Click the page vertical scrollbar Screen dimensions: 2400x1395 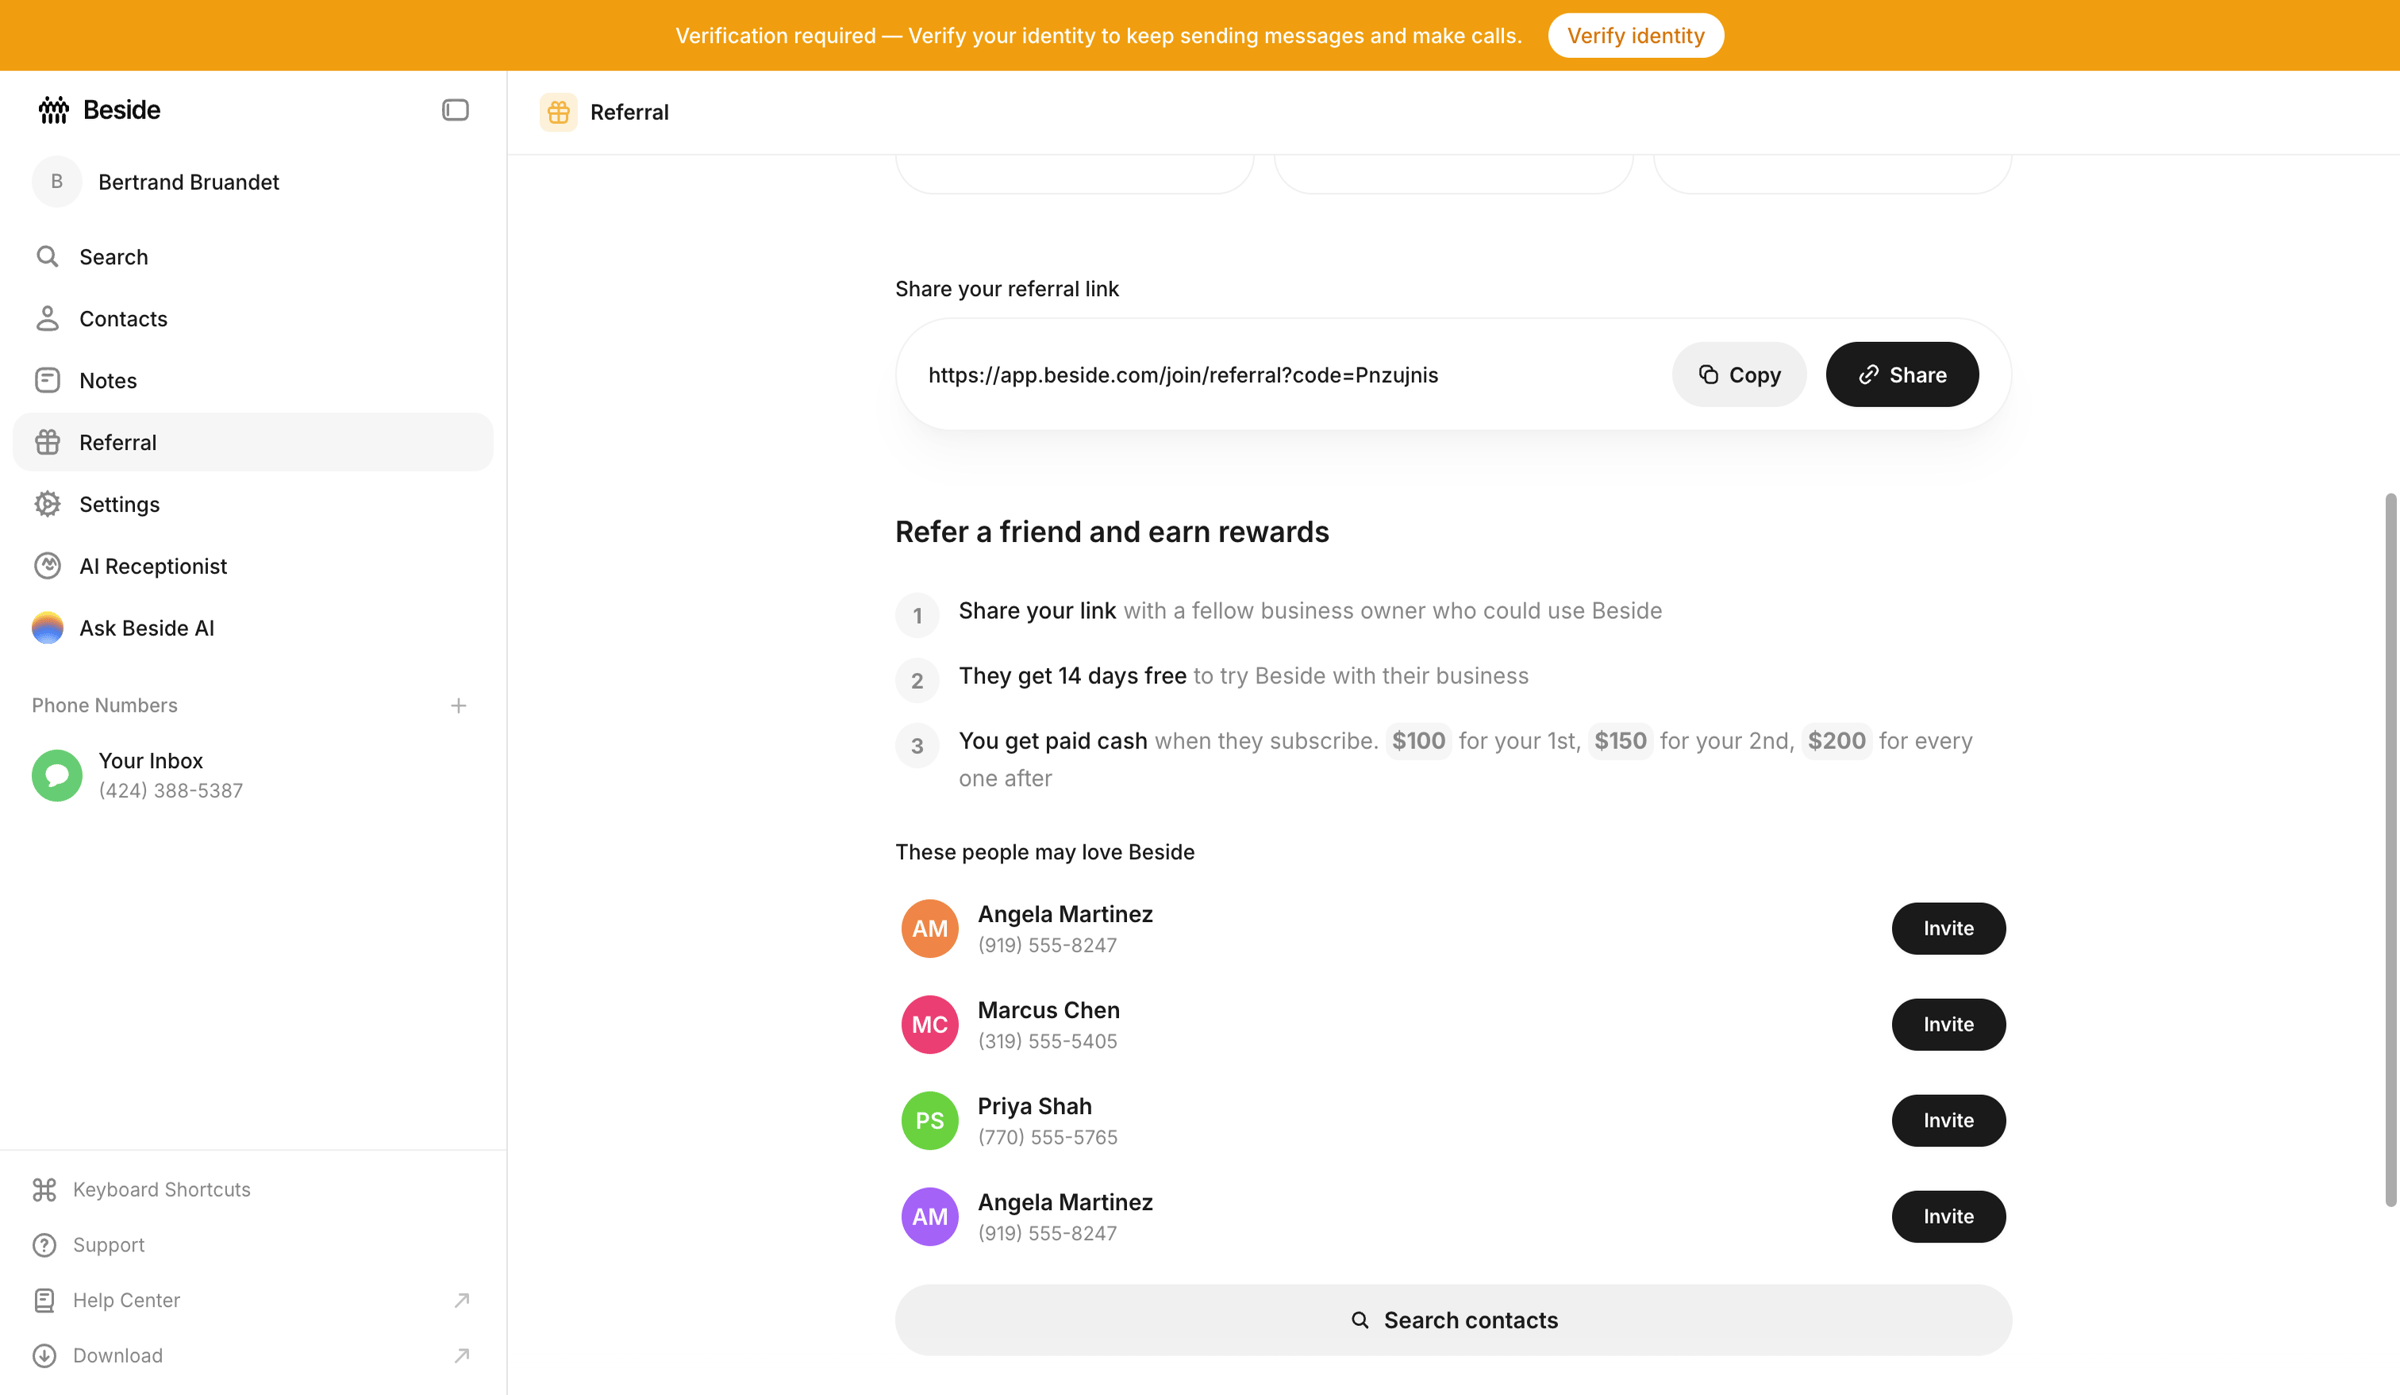(x=2391, y=850)
